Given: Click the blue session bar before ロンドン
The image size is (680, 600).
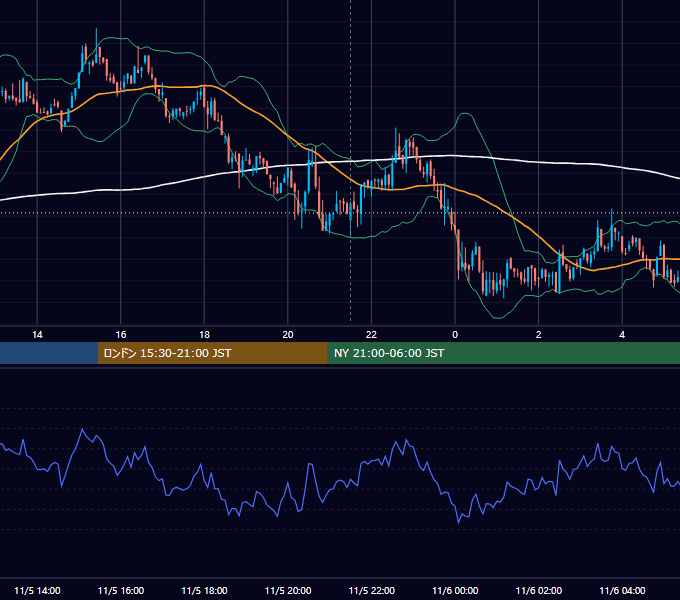Looking at the screenshot, I should click(49, 353).
